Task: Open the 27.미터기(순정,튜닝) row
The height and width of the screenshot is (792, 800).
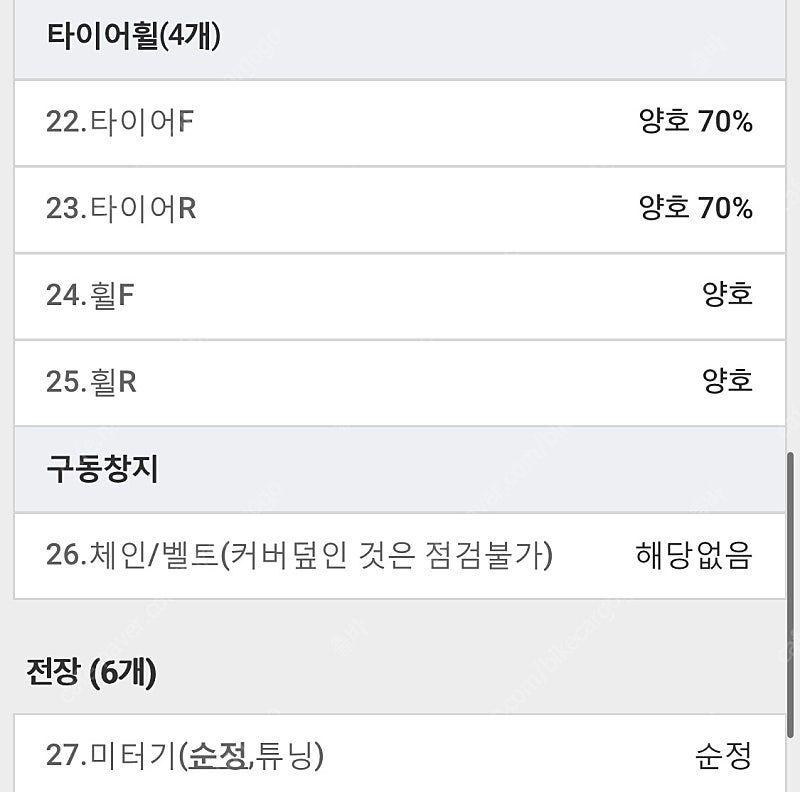Action: (399, 754)
